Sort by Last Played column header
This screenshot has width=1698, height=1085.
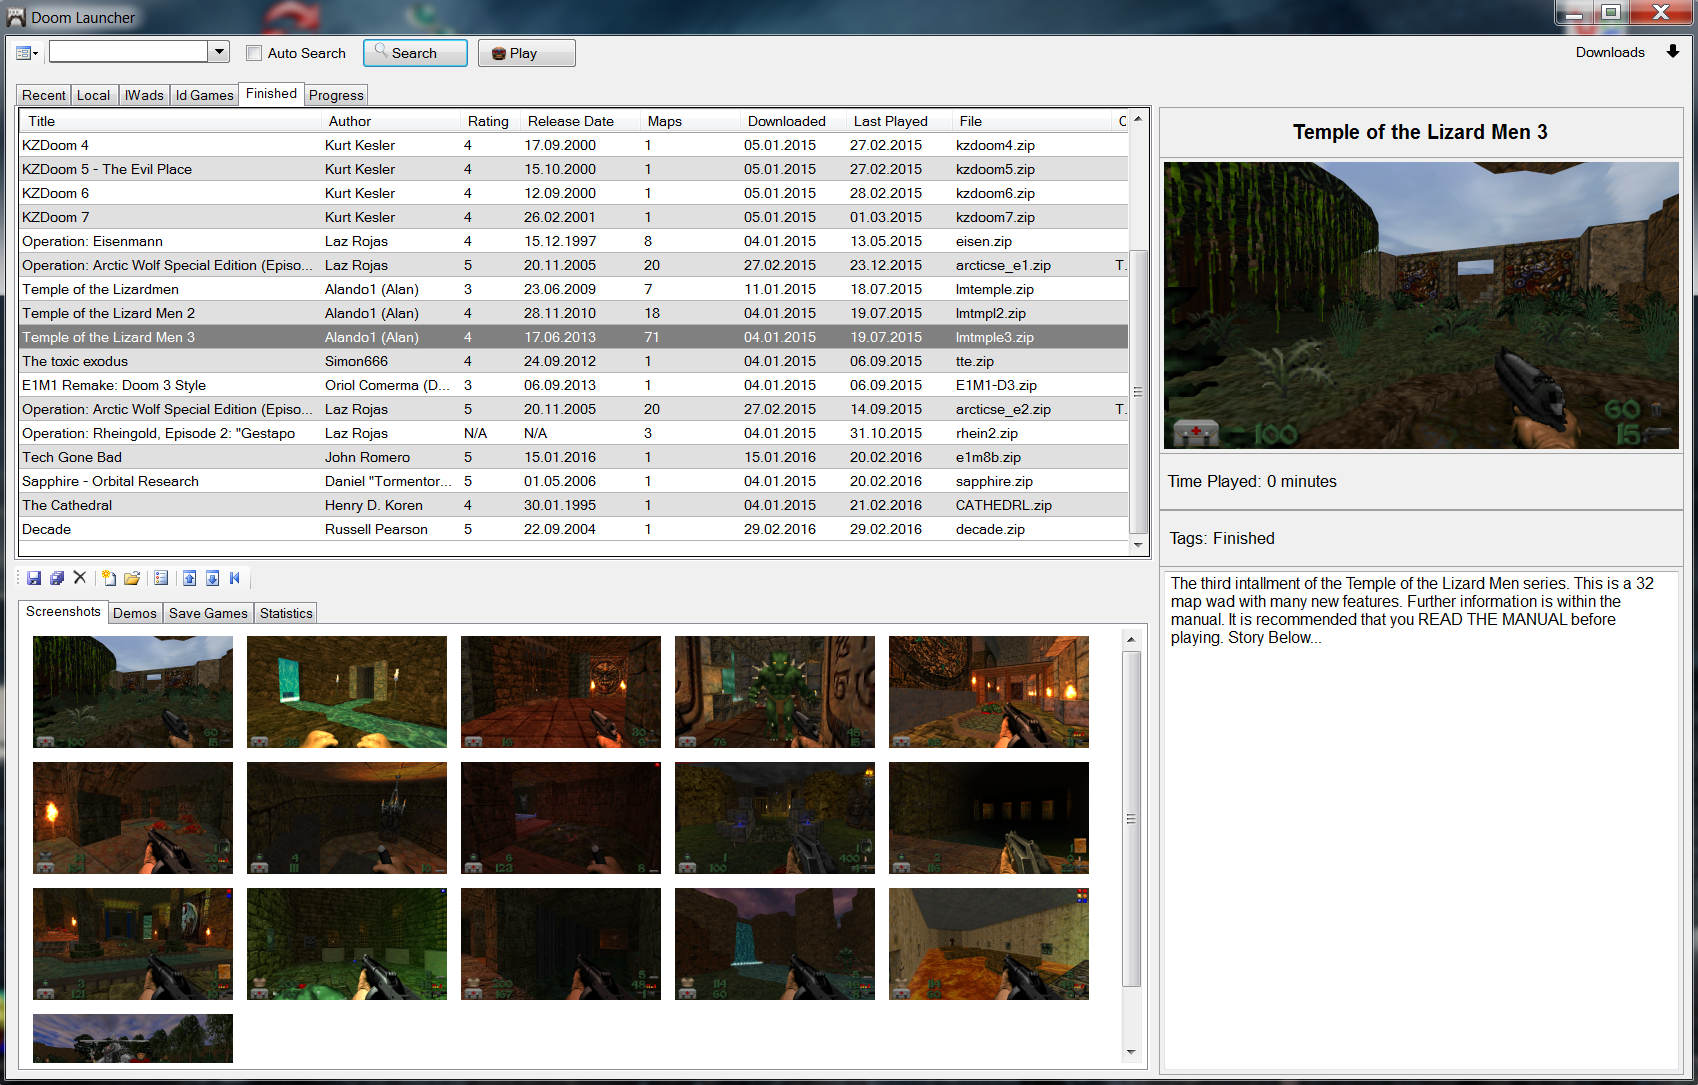pos(897,121)
